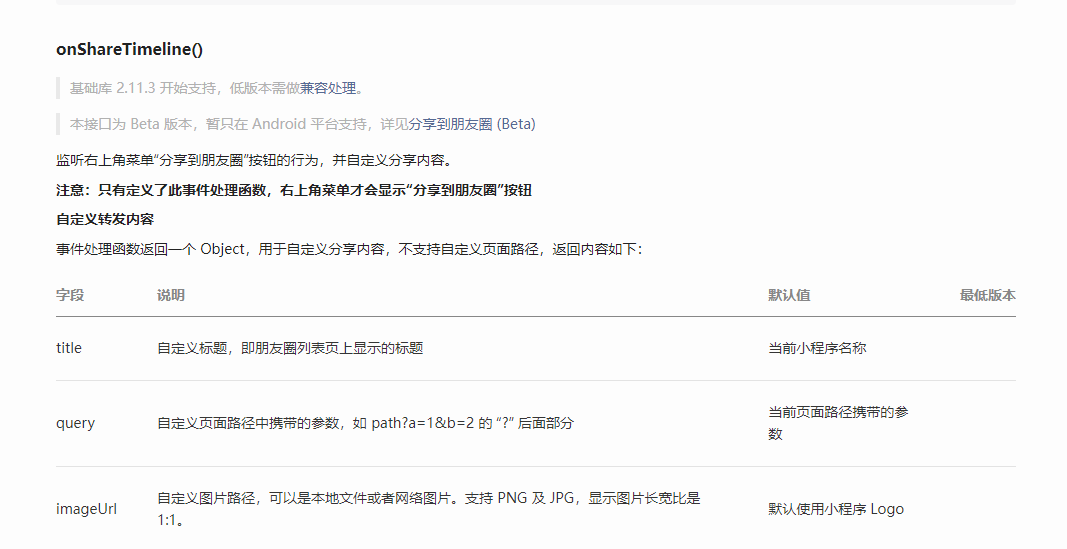Open the 分享到朋友圈 (Beta) link

(x=472, y=124)
